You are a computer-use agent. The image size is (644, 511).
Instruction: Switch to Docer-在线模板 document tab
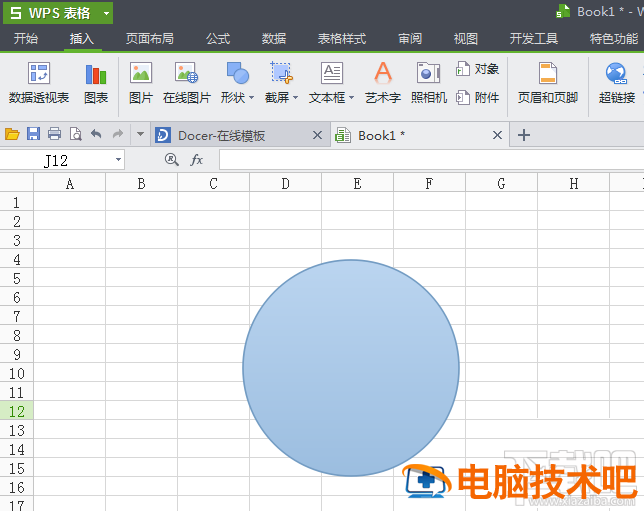(x=240, y=135)
